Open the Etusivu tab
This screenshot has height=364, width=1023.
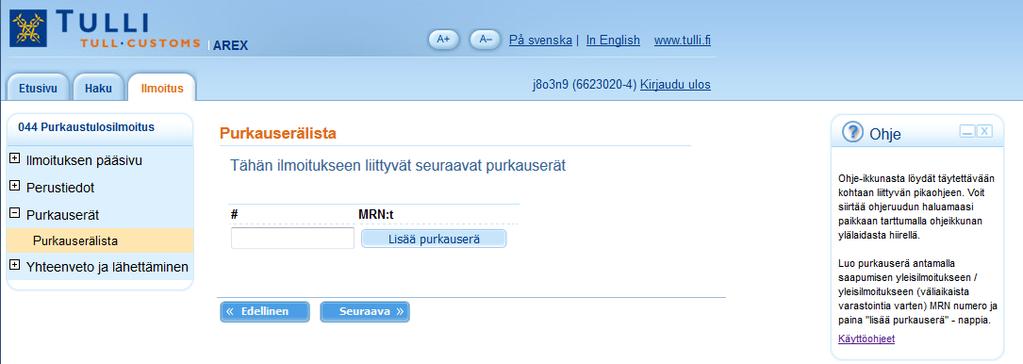click(38, 88)
